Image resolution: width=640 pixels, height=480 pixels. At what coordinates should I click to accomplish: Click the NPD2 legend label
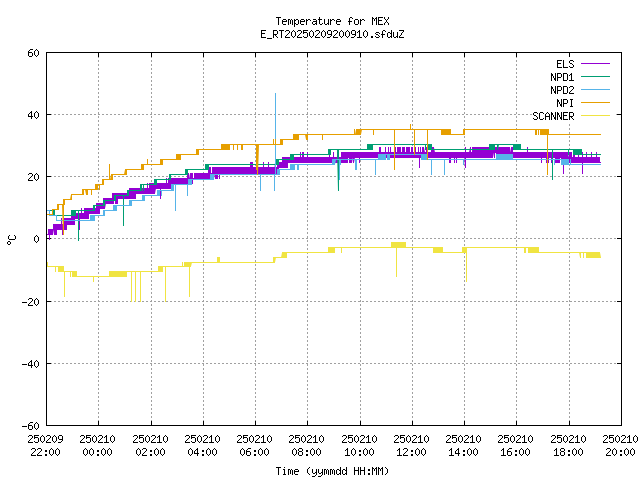(562, 90)
